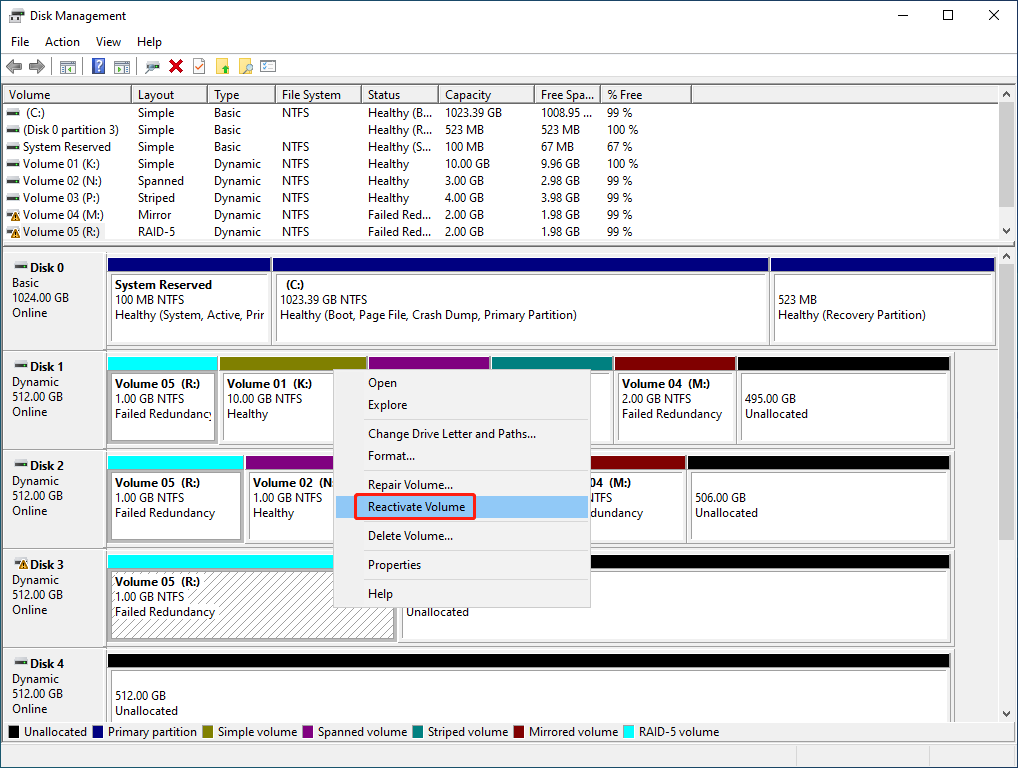Viewport: 1018px width, 768px height.
Task: Open the Action menu
Action: (62, 42)
